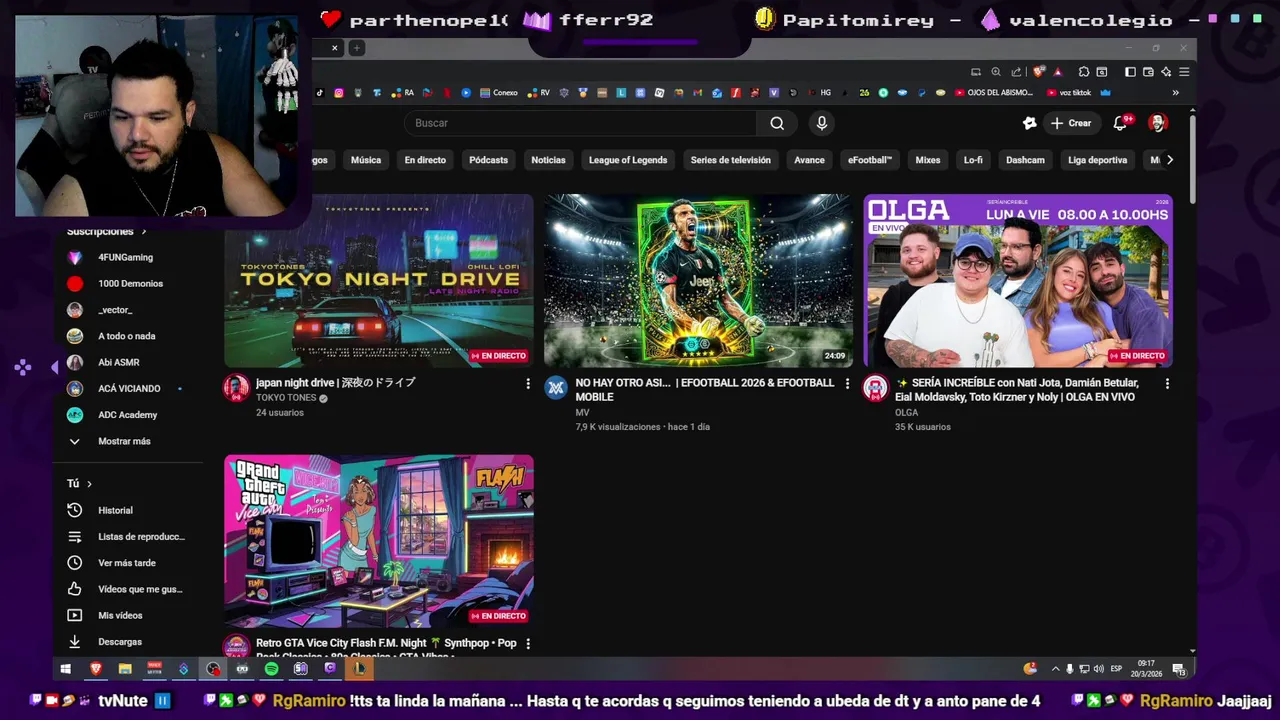This screenshot has width=1280, height=720.
Task: Open YouTube notifications bell
Action: (1120, 123)
